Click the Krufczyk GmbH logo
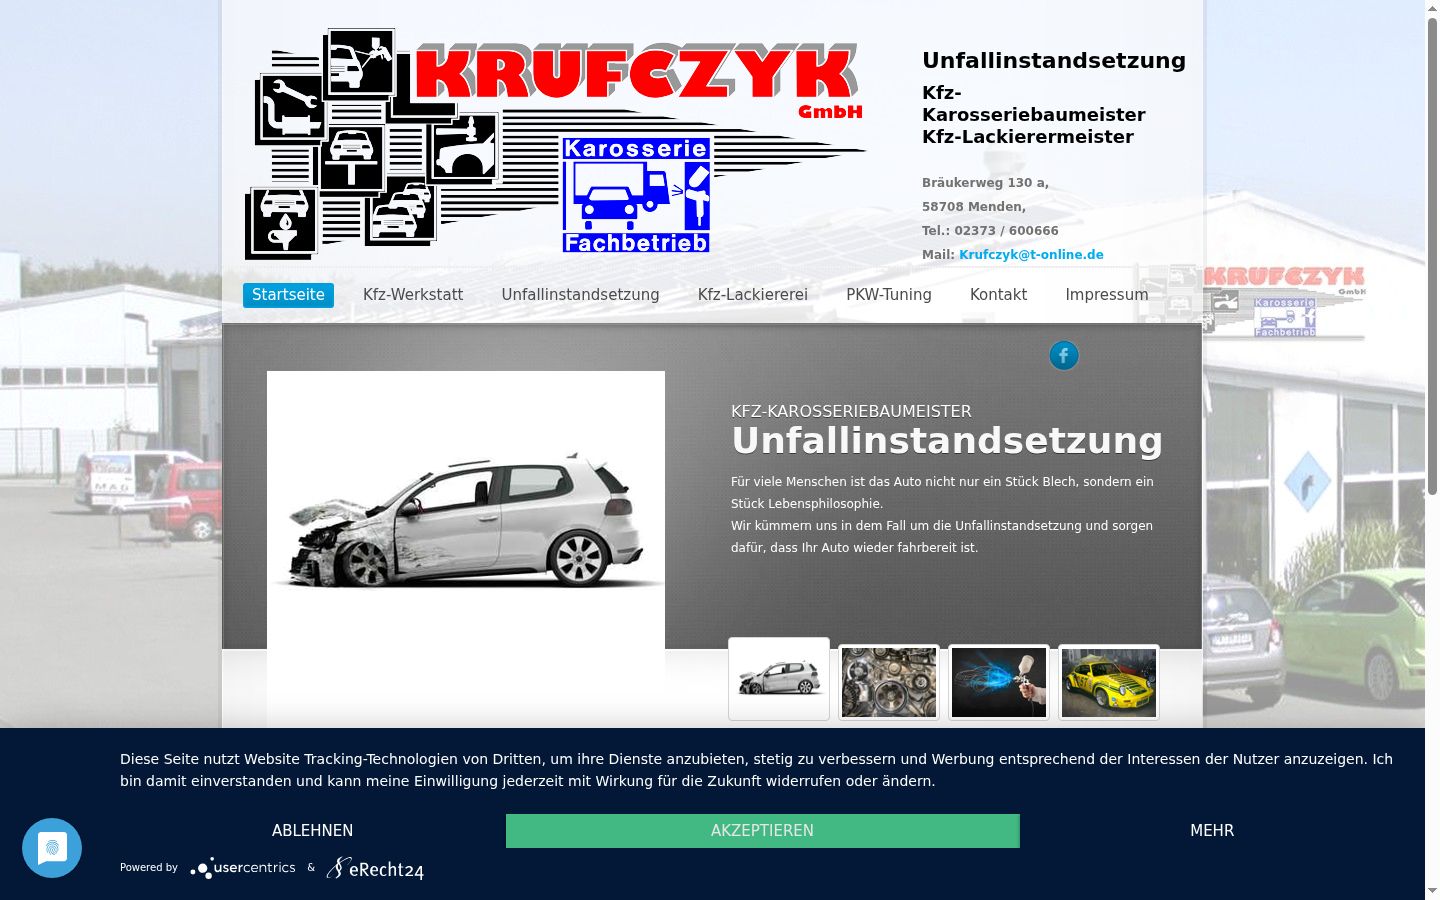Screen dimensions: 1440x900 (x=555, y=143)
